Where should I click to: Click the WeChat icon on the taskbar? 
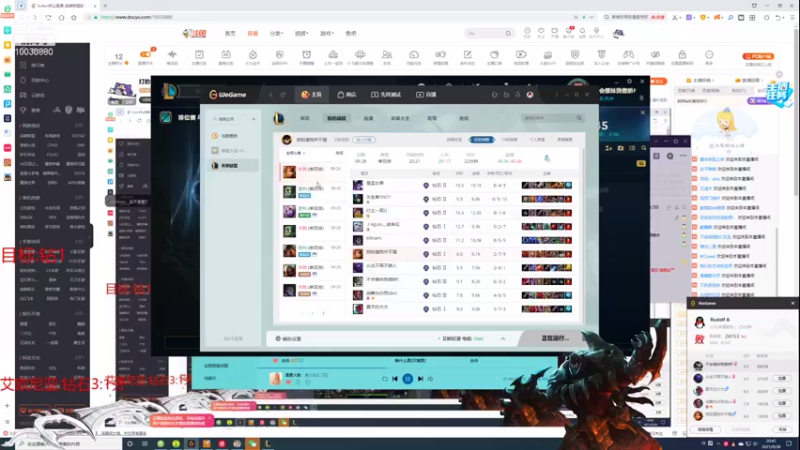point(252,444)
